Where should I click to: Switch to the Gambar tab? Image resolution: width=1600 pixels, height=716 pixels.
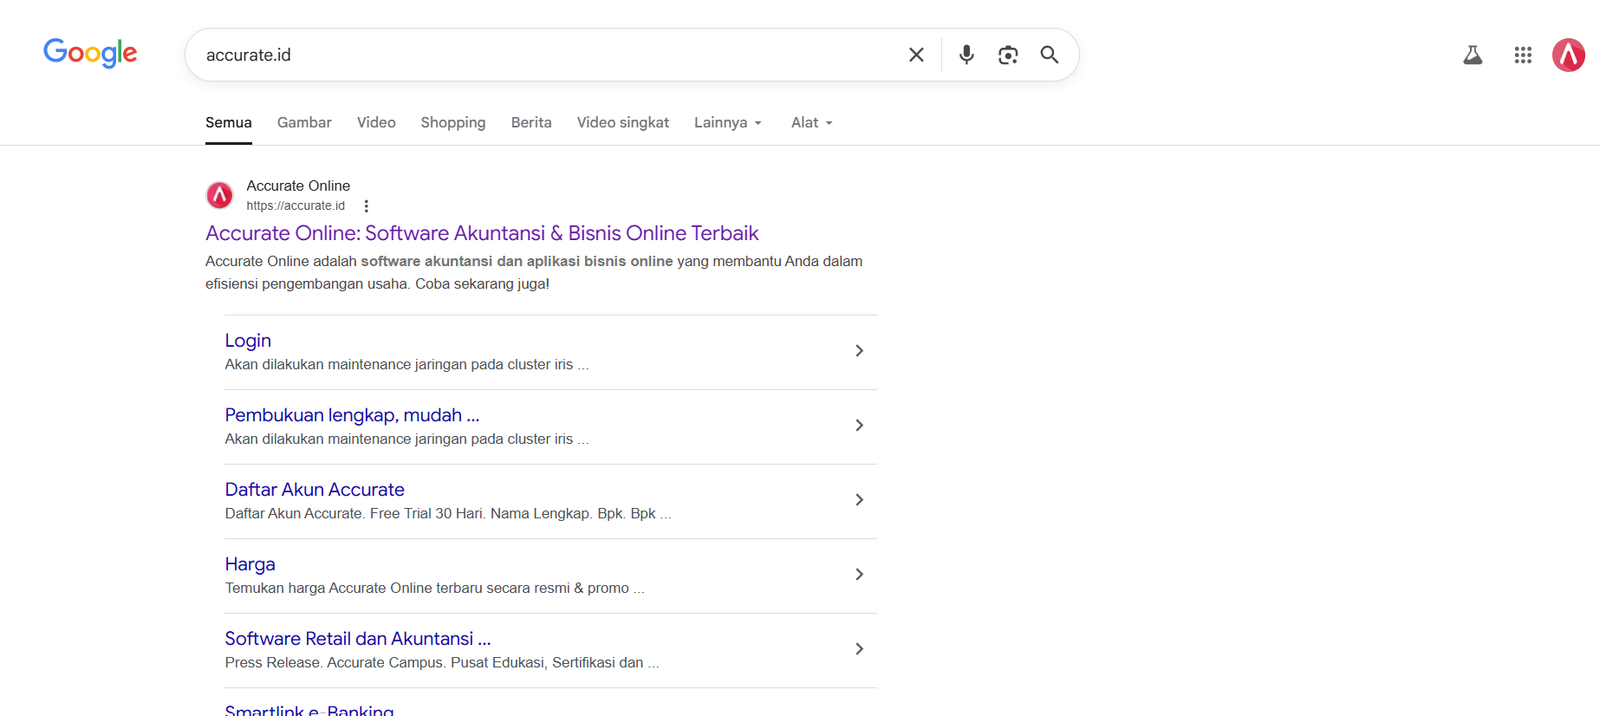click(x=304, y=123)
